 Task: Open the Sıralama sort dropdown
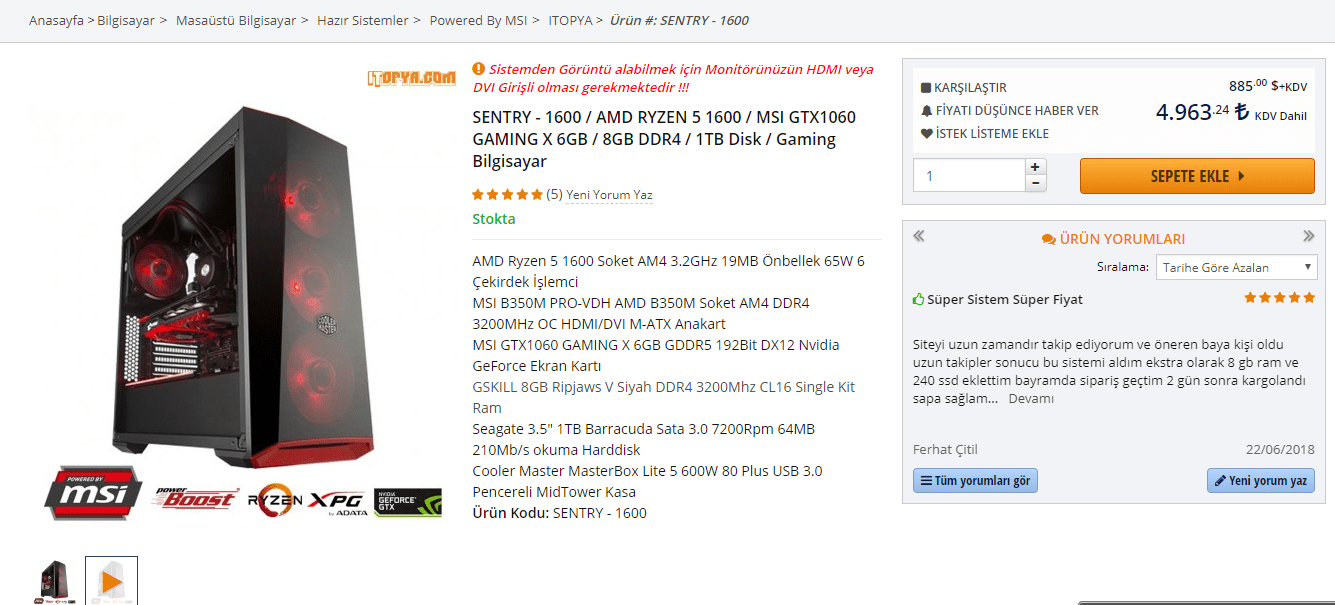pos(1237,267)
